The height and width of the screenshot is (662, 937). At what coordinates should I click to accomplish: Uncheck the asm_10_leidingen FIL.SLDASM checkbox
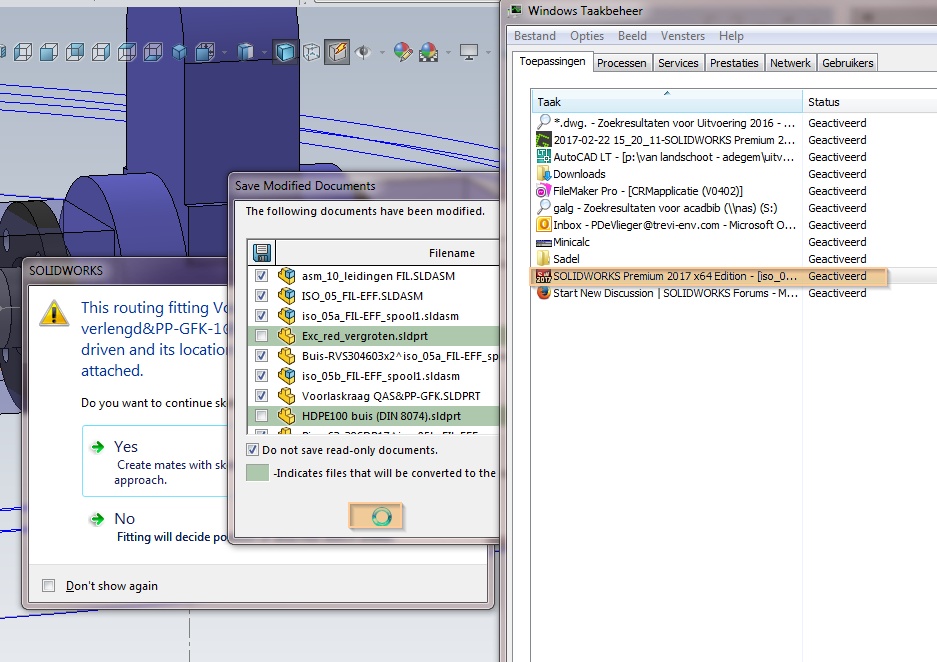pos(261,275)
